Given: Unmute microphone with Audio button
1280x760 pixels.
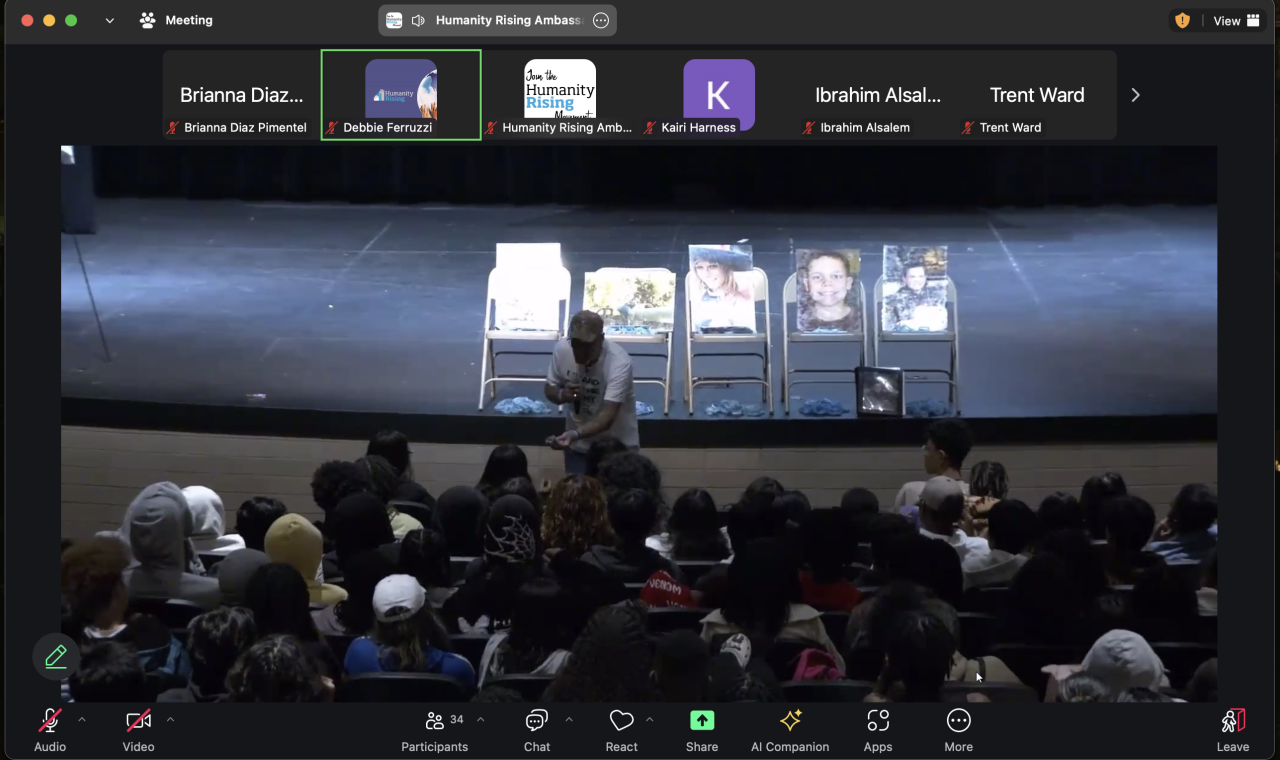Looking at the screenshot, I should tap(50, 730).
